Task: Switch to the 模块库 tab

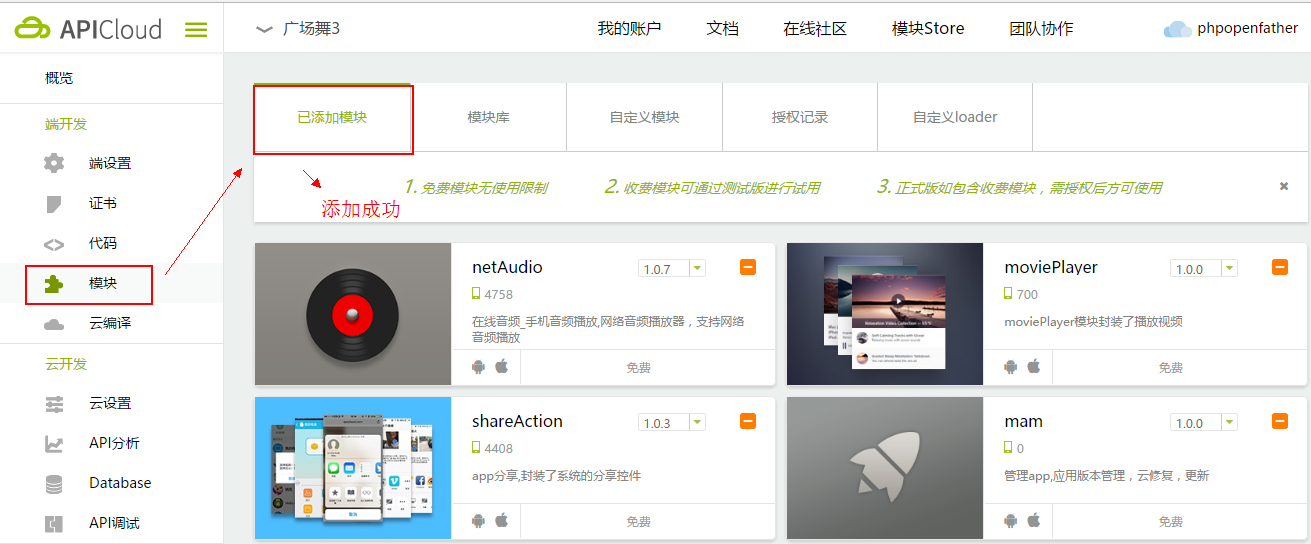Action: (489, 117)
